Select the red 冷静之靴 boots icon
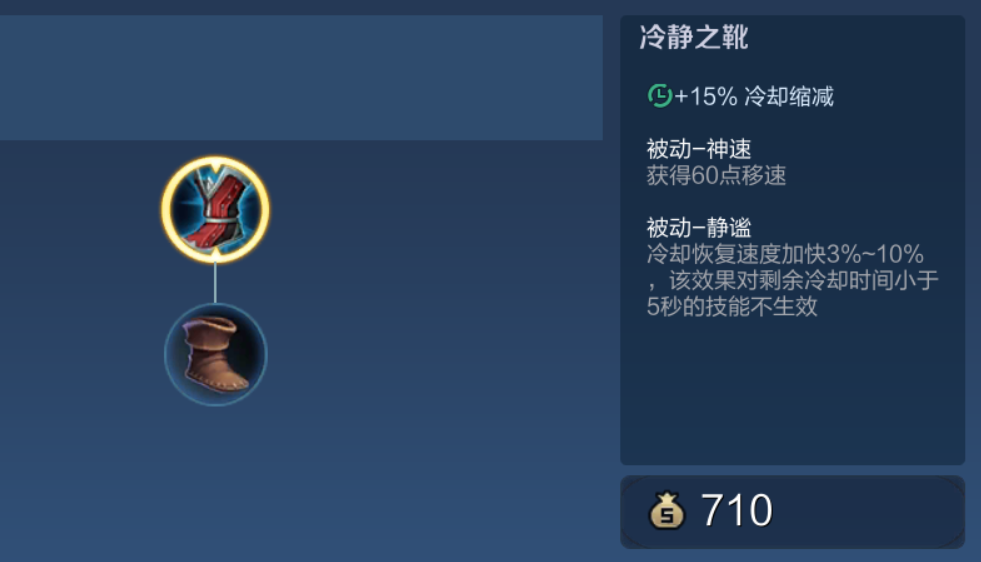Viewport: 981px width, 562px height. pos(215,210)
